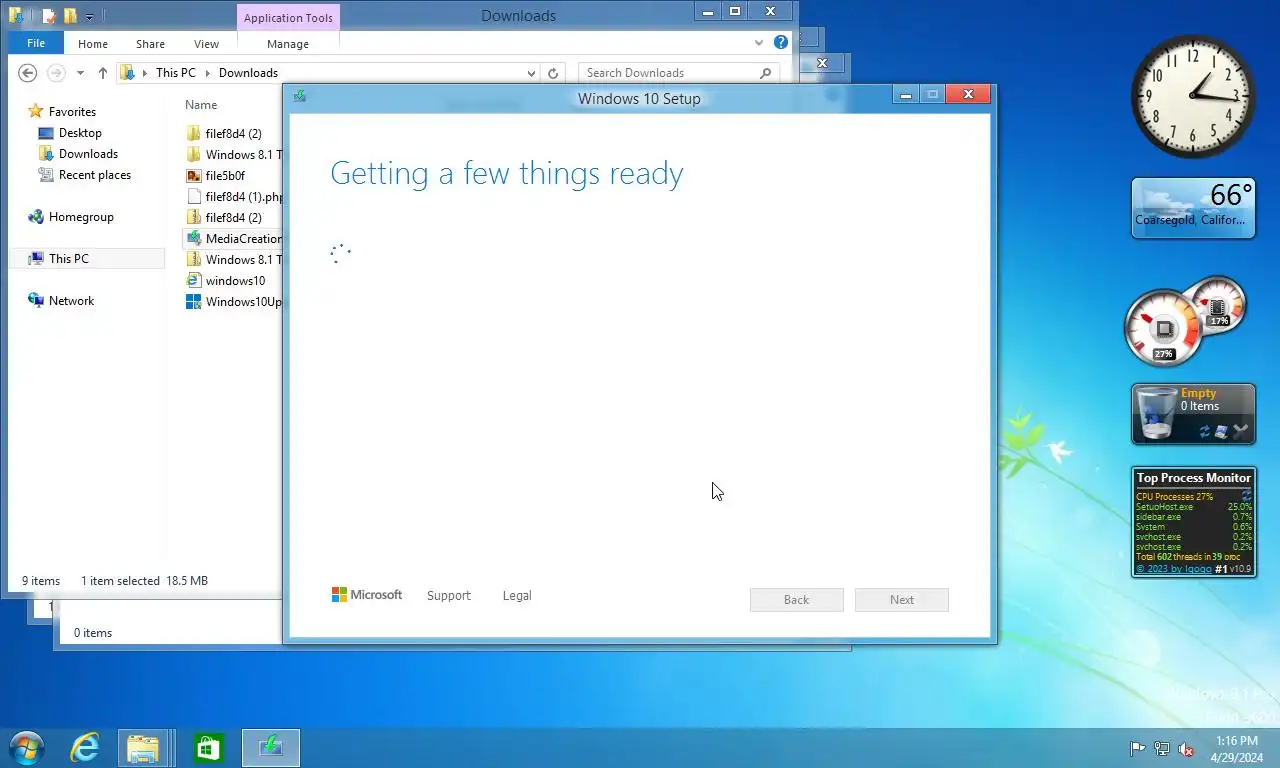Open the File menu in Downloads window
1280x768 pixels.
pos(36,44)
